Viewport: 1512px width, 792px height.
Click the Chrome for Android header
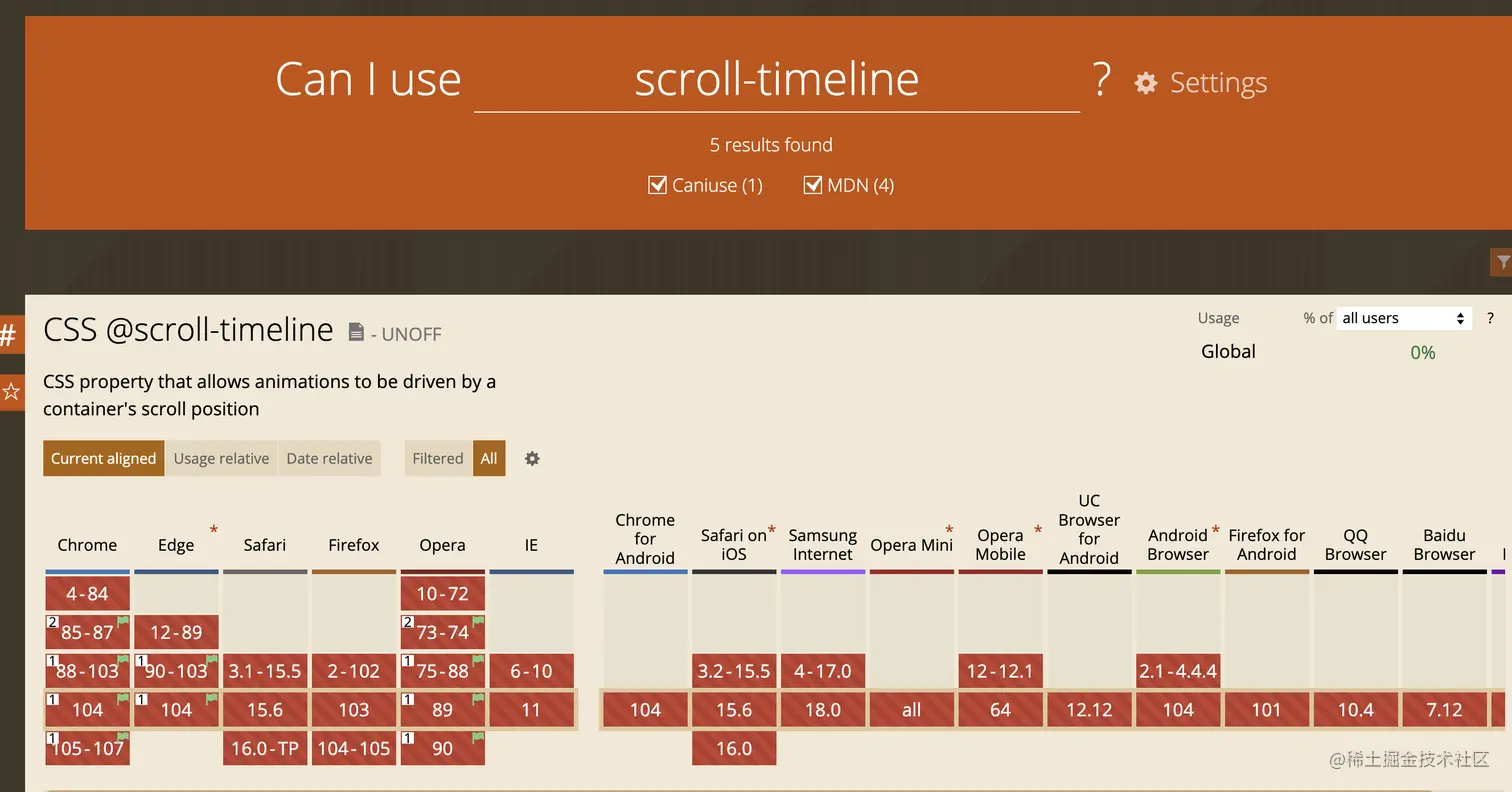[645, 539]
